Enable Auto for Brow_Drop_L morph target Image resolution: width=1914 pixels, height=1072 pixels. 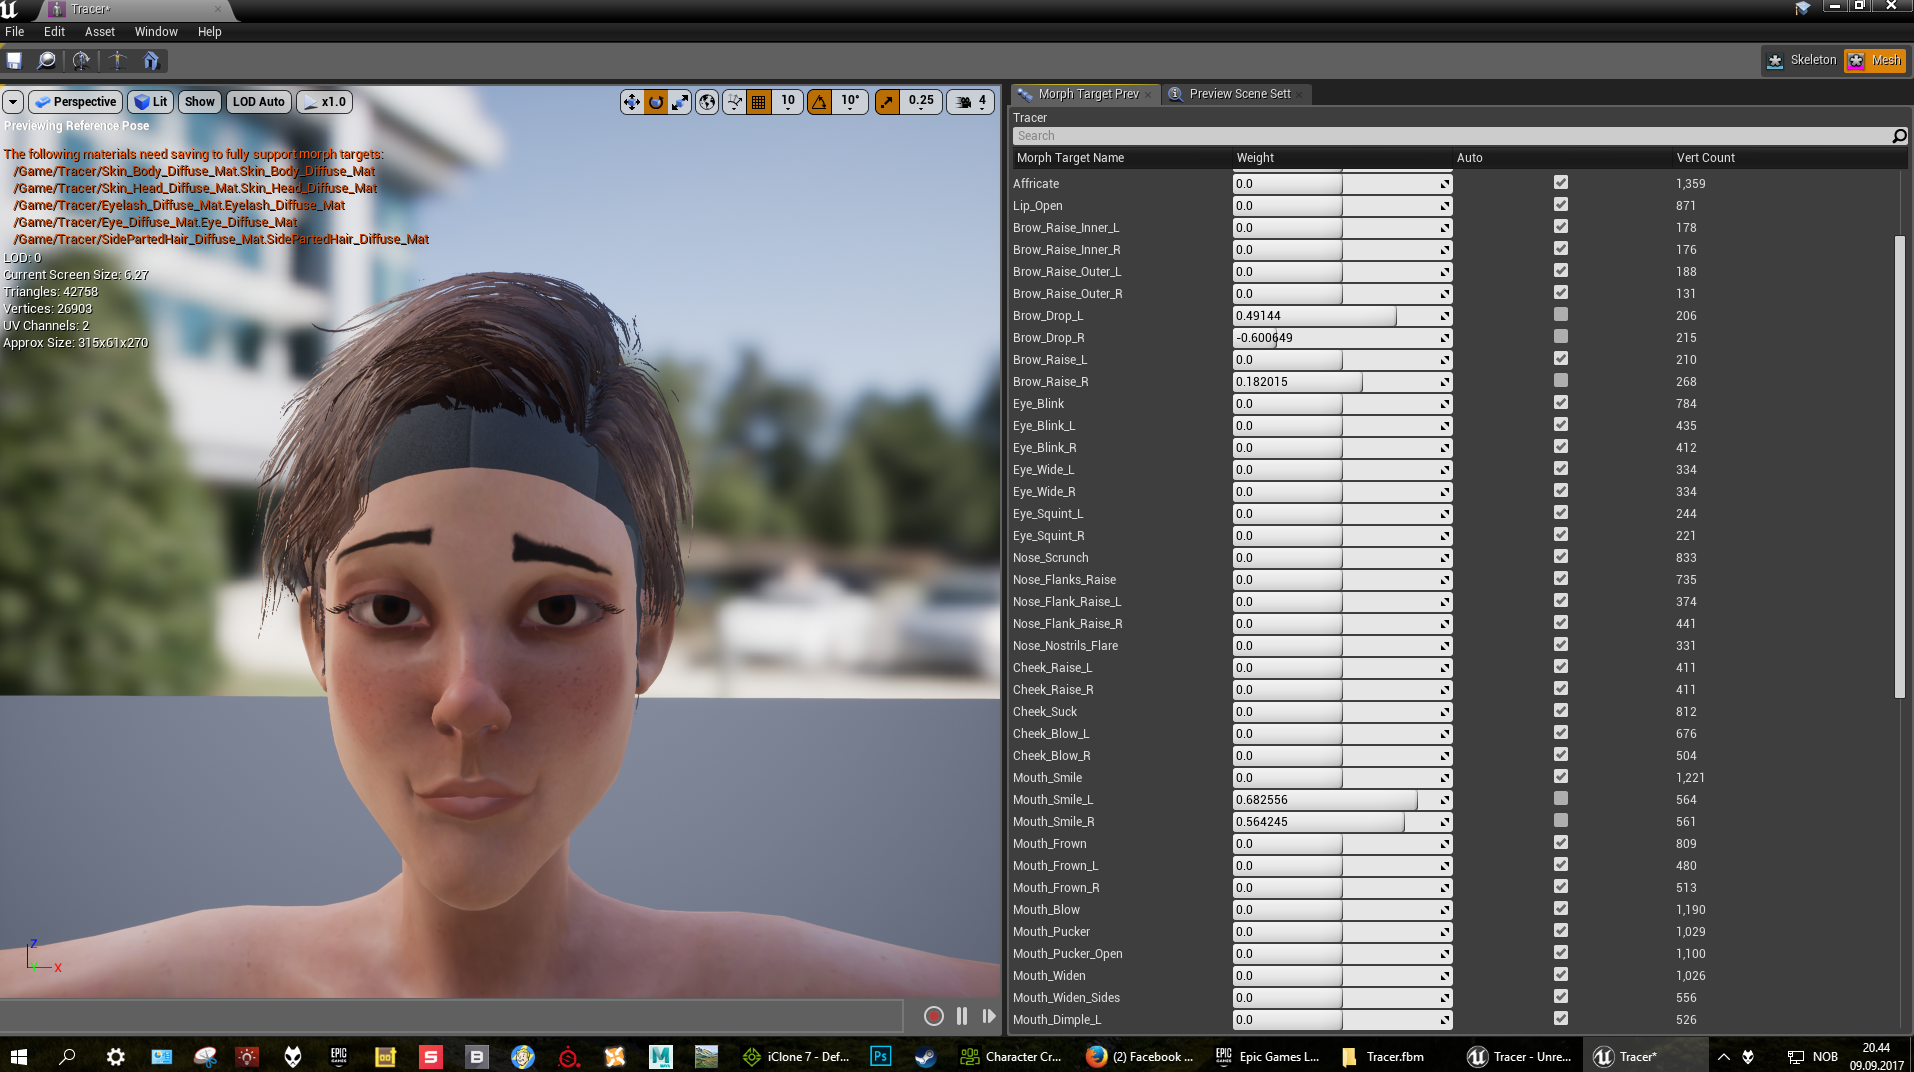(x=1561, y=315)
